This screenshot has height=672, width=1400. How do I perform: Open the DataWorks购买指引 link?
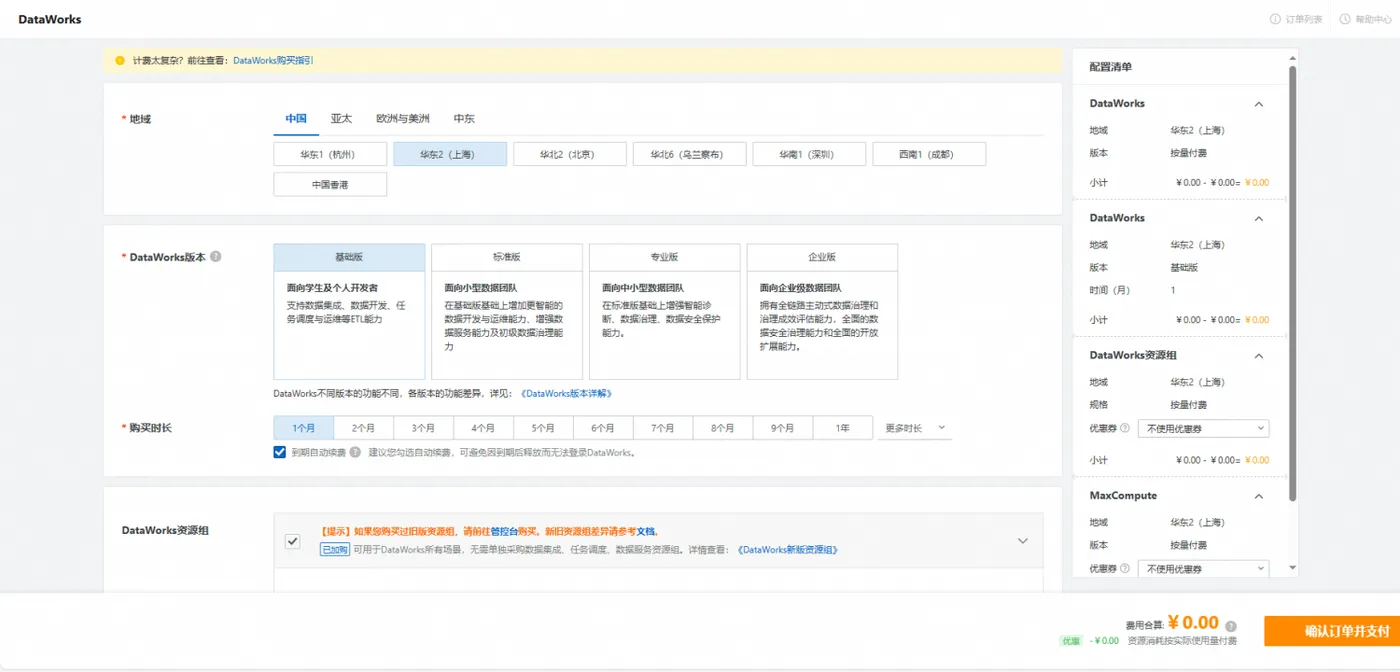point(273,60)
